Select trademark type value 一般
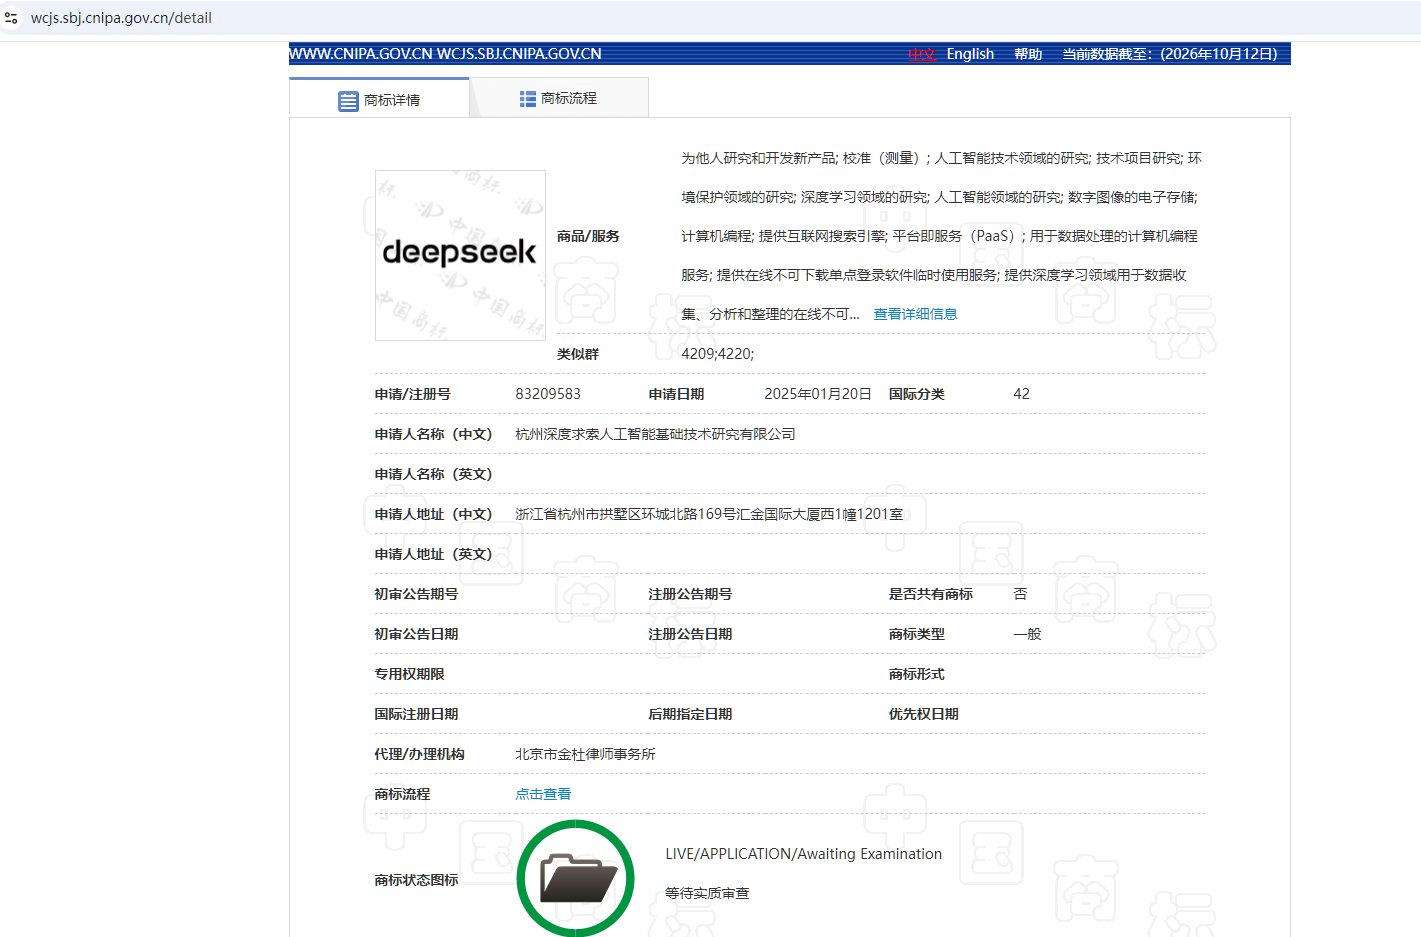Screen dimensions: 1421x937 click(x=1027, y=634)
